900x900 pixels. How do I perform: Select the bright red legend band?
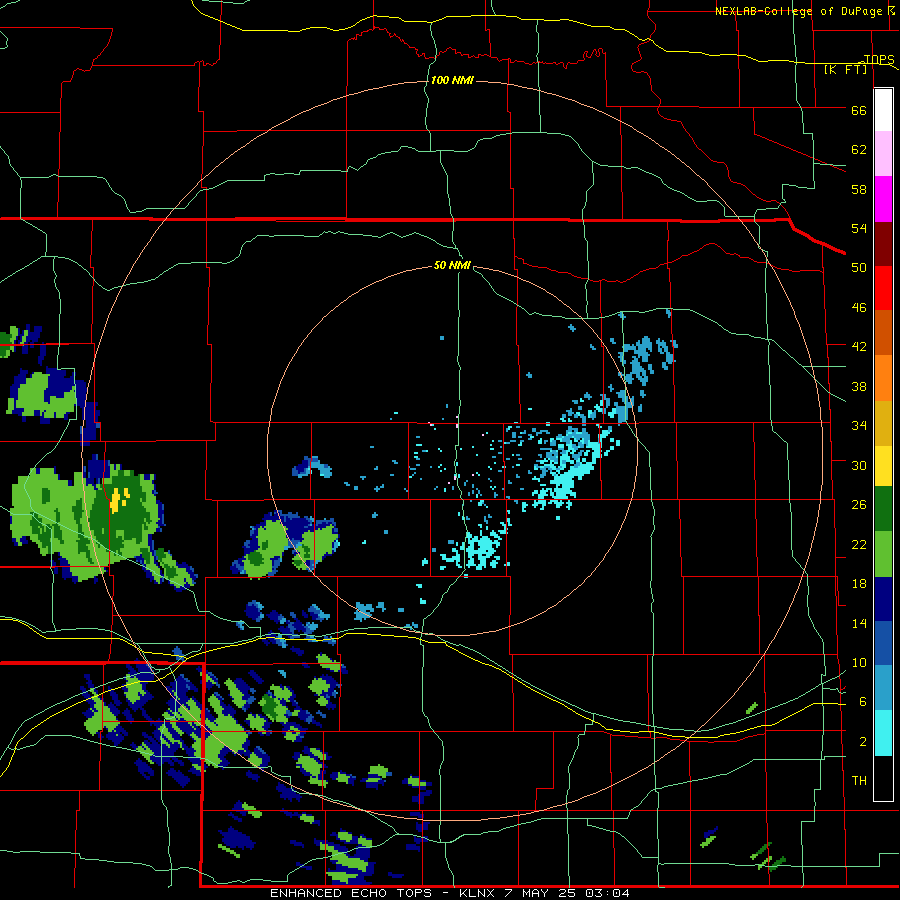[x=883, y=288]
